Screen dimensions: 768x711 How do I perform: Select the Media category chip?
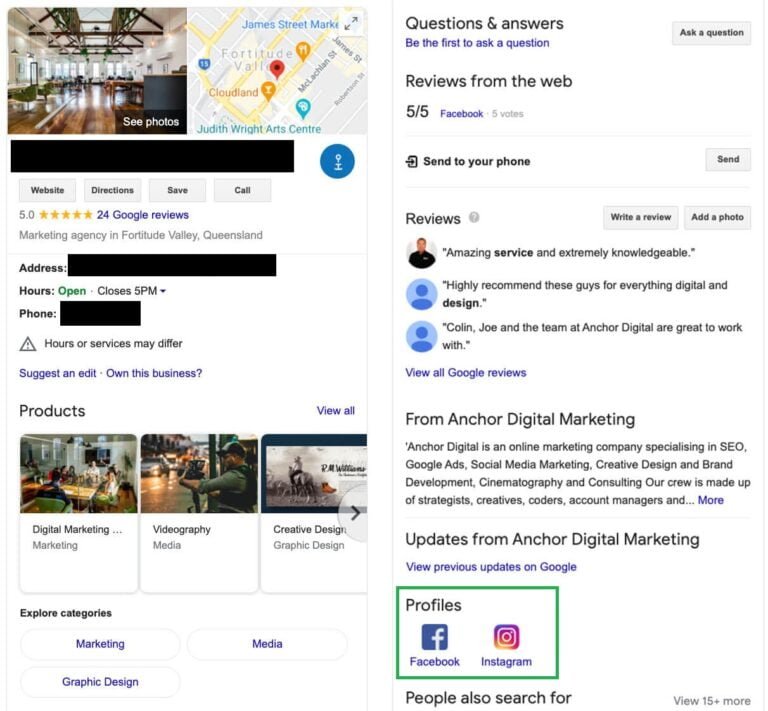267,644
